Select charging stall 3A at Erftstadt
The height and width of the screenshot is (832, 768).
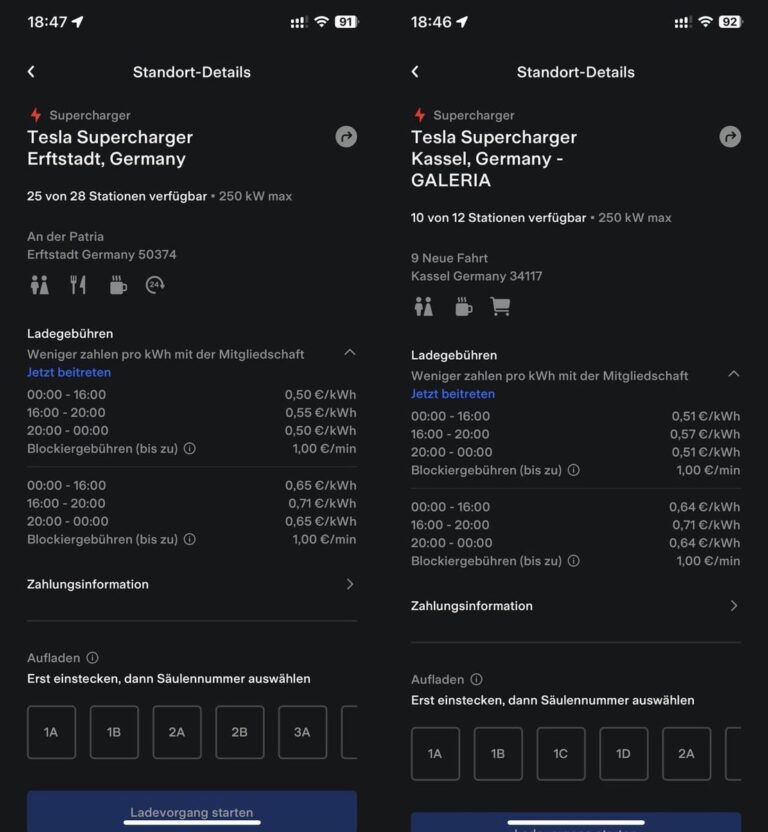click(302, 732)
